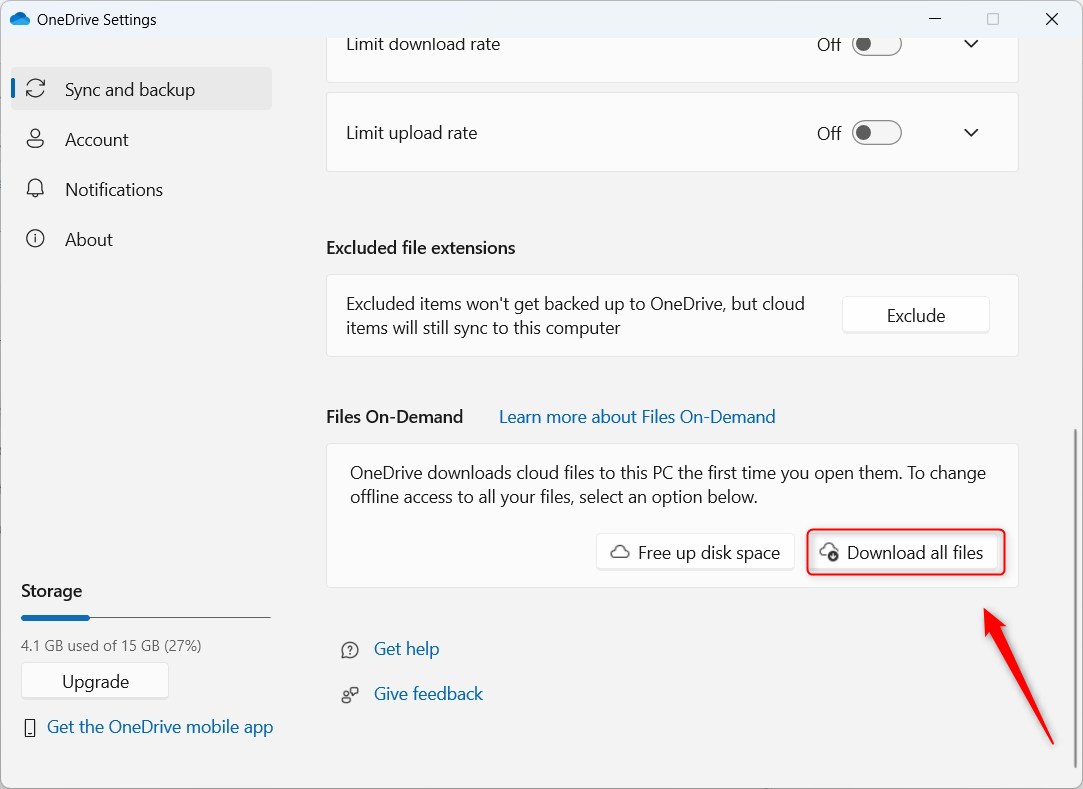The height and width of the screenshot is (789, 1083).
Task: Open the About info icon
Action: tap(35, 239)
